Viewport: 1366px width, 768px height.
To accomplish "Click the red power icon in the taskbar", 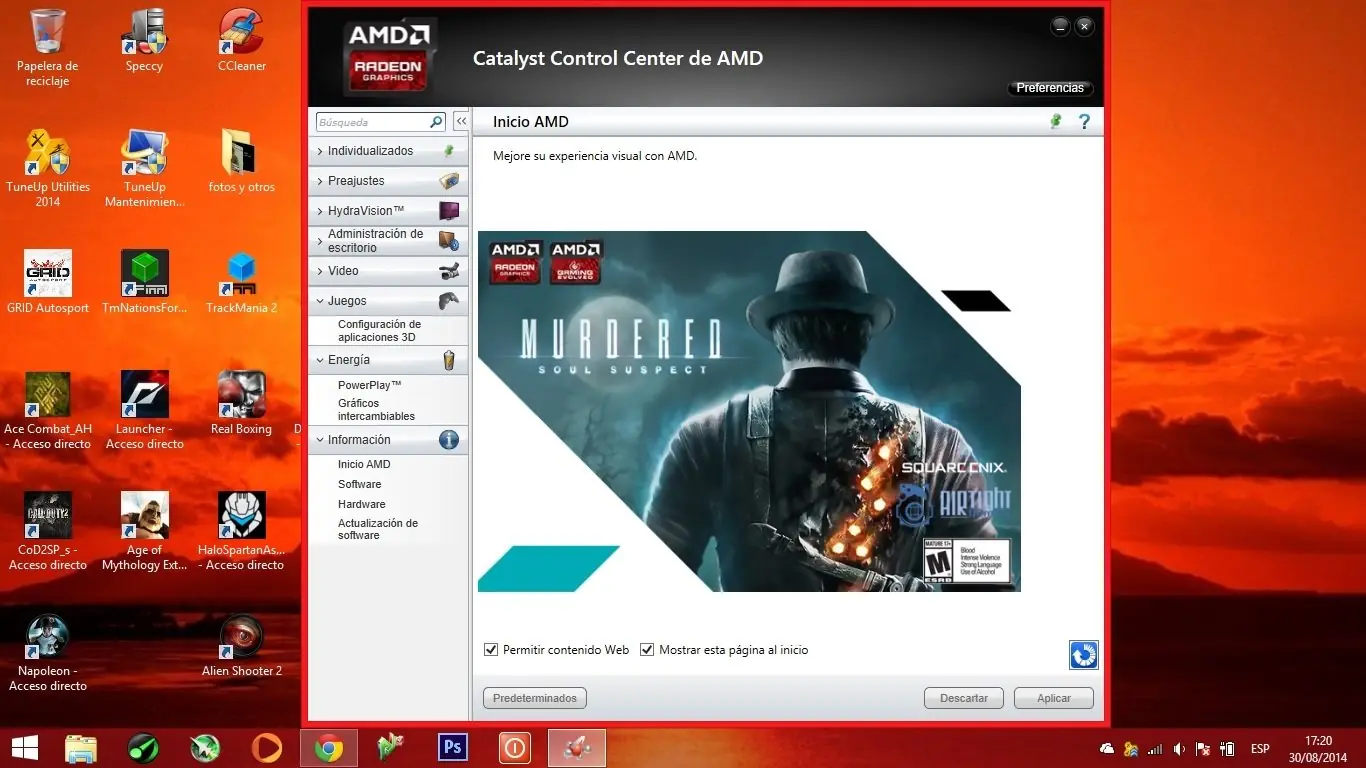I will [x=515, y=747].
